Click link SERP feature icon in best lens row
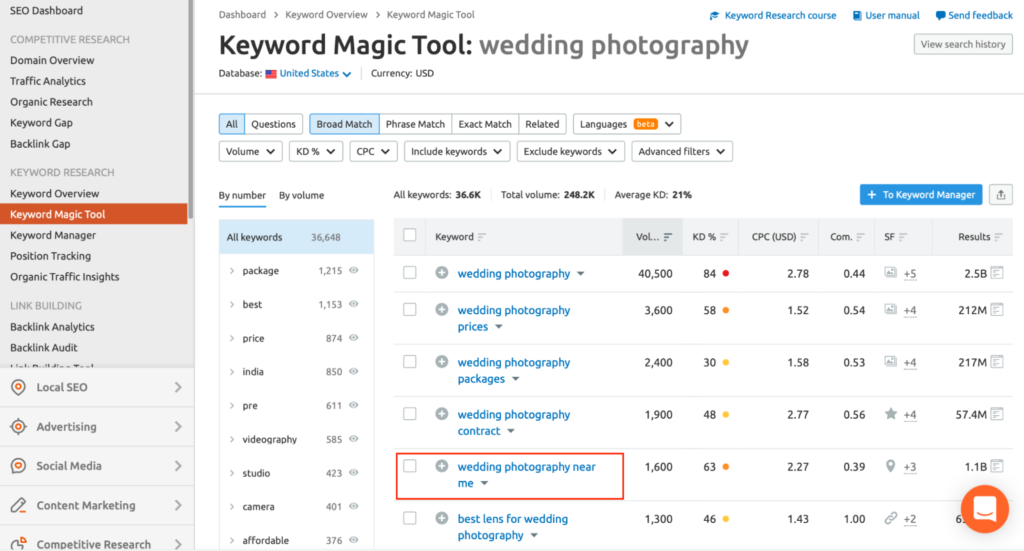This screenshot has height=551, width=1024. click(890, 518)
